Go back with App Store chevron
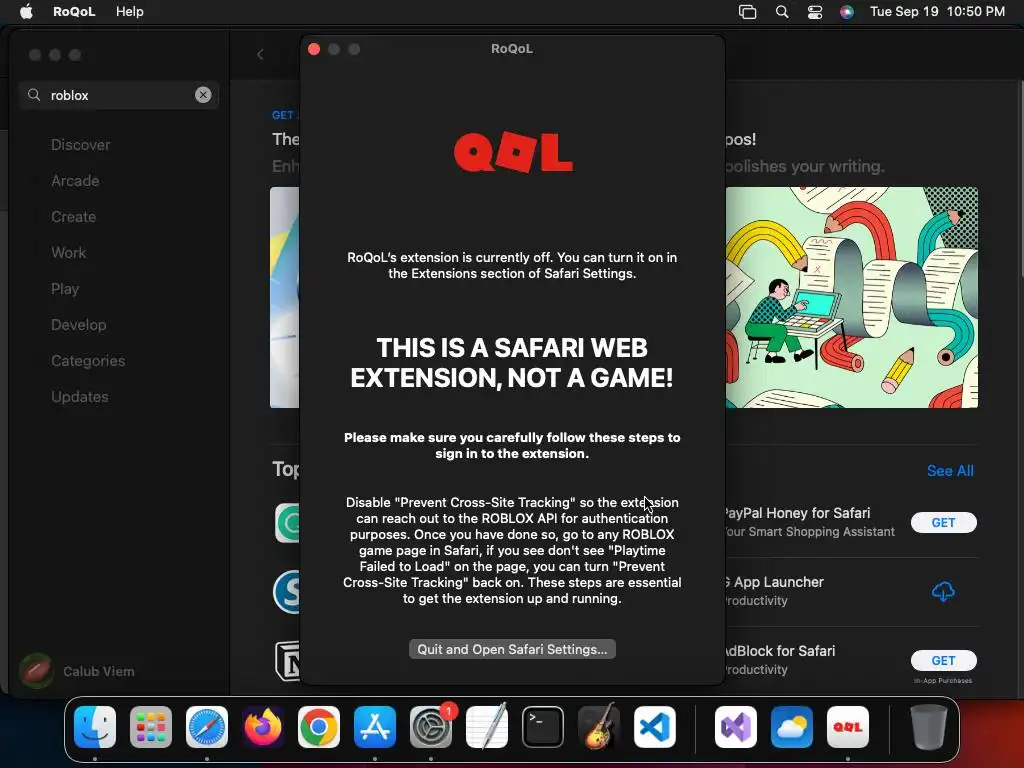Viewport: 1024px width, 768px height. click(260, 55)
